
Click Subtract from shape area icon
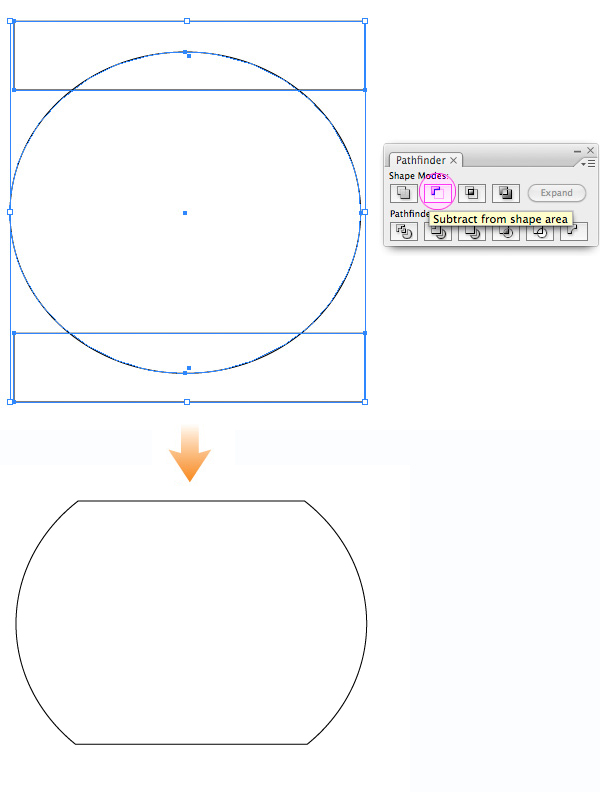click(438, 193)
